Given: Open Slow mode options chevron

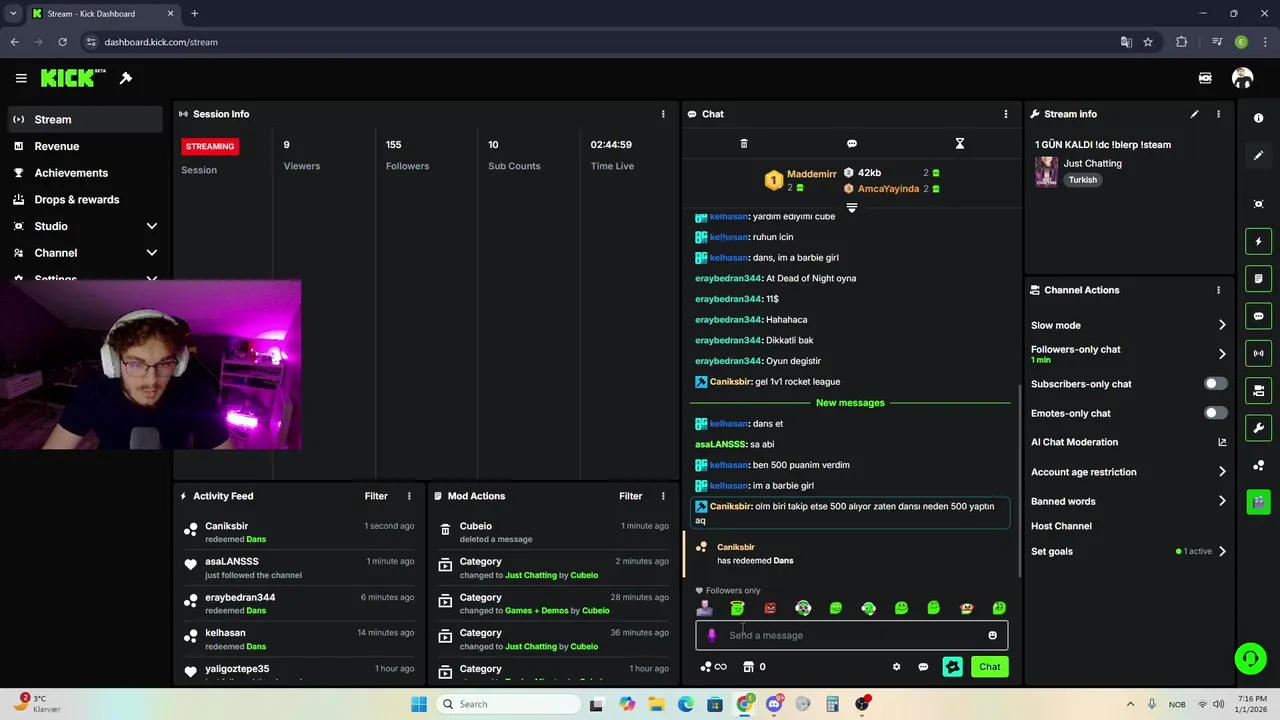Looking at the screenshot, I should [x=1222, y=325].
